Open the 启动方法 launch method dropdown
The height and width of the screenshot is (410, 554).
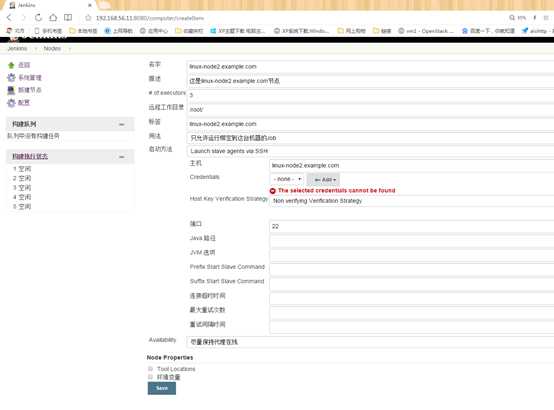pos(370,151)
